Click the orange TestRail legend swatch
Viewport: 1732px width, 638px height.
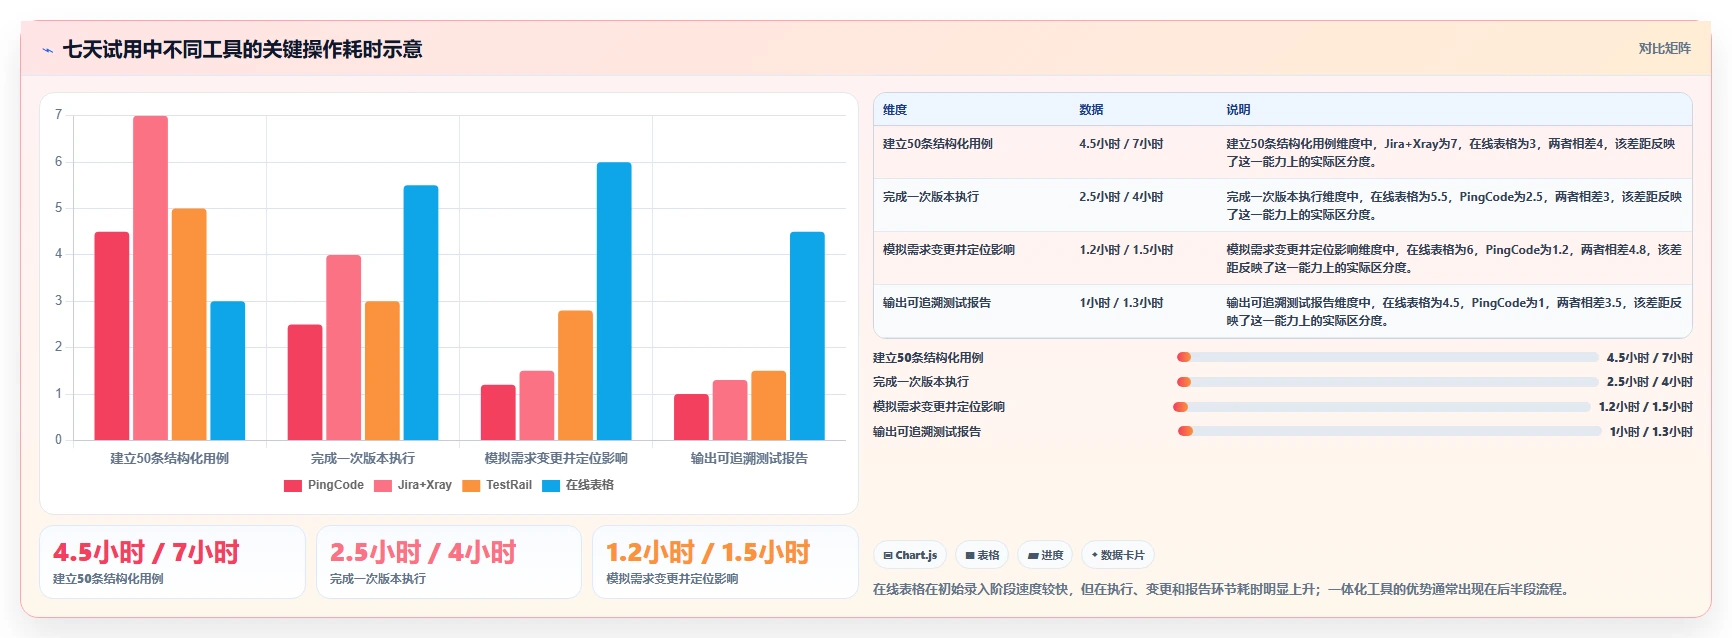(x=471, y=486)
